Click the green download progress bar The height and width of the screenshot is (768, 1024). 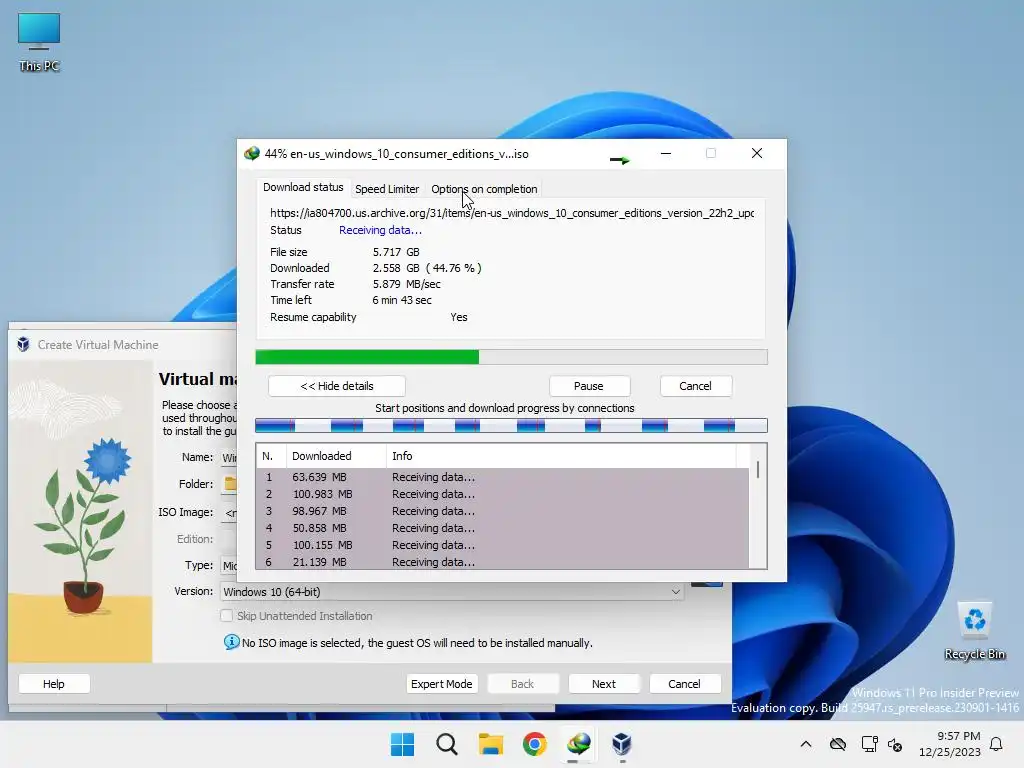click(511, 357)
